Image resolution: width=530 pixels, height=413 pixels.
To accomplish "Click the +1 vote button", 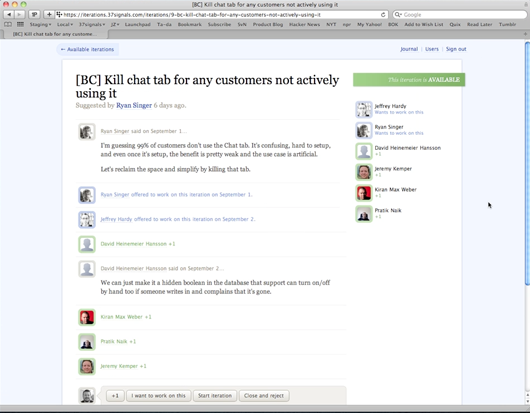I will 115,395.
